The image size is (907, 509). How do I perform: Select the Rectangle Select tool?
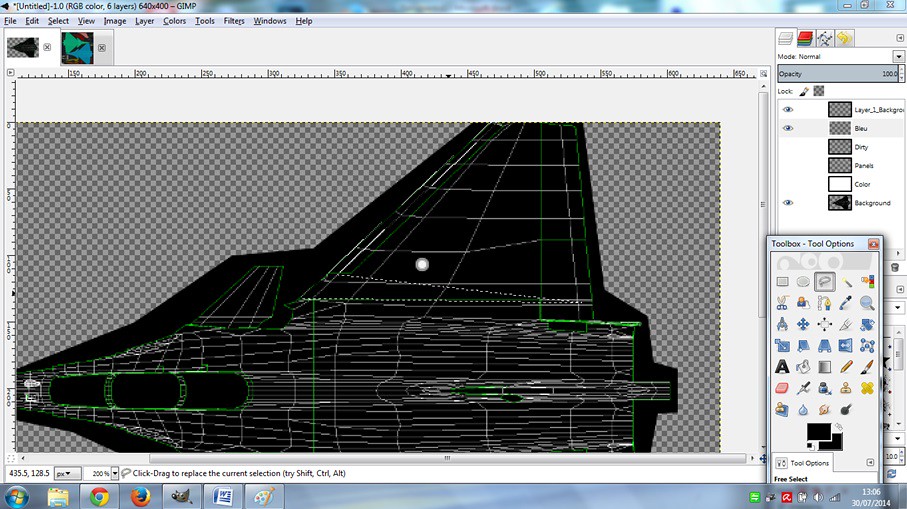[x=782, y=282]
